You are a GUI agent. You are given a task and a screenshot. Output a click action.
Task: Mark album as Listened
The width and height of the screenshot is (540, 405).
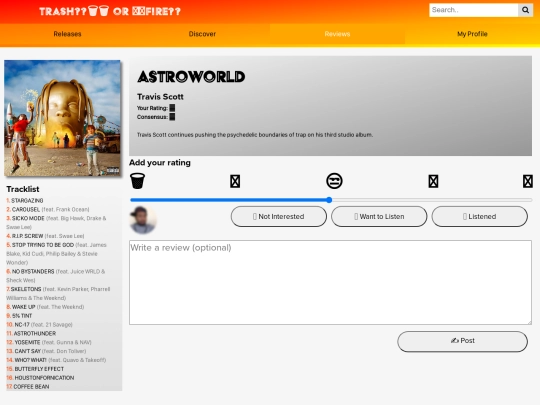click(480, 216)
